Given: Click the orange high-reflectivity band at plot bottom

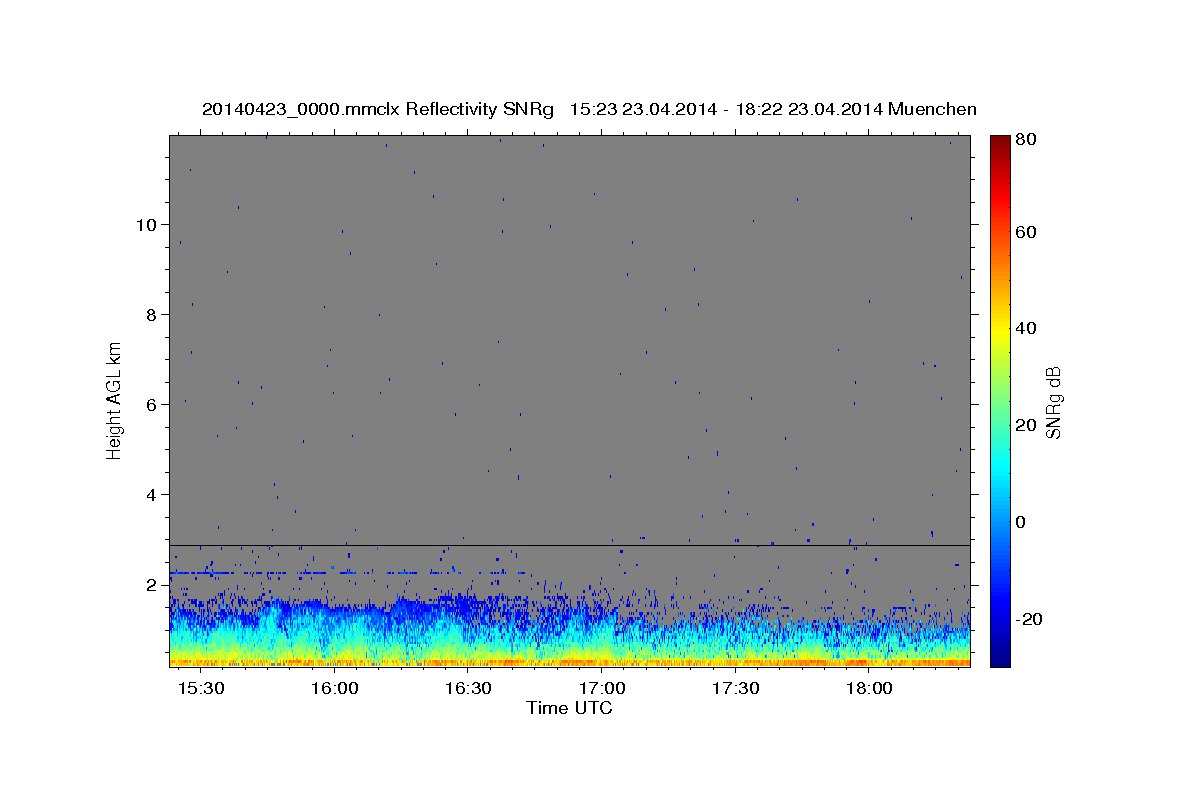Looking at the screenshot, I should tap(570, 661).
